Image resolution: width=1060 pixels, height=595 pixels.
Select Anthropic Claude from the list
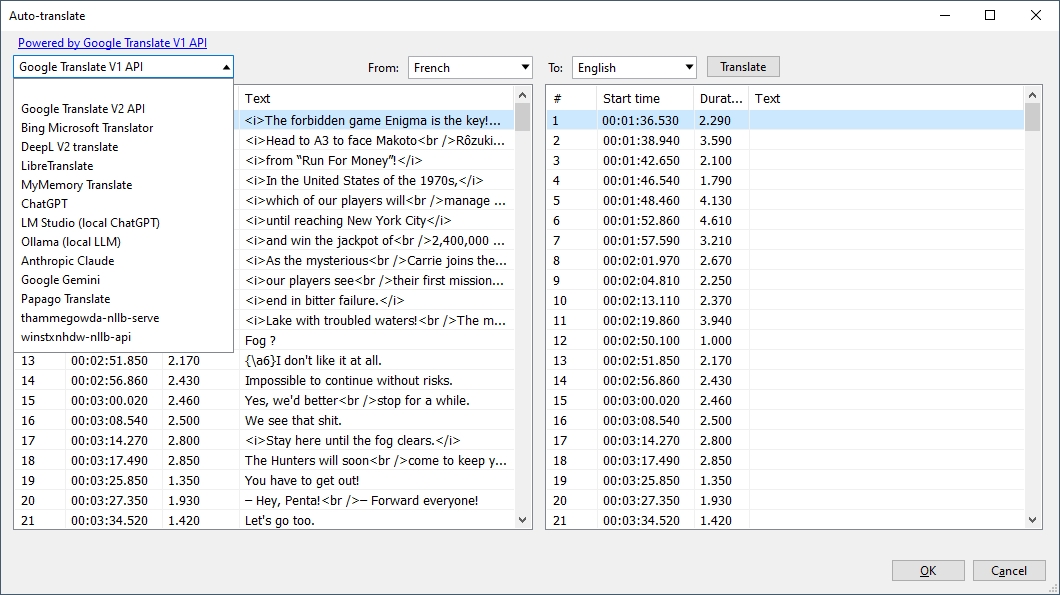point(68,260)
